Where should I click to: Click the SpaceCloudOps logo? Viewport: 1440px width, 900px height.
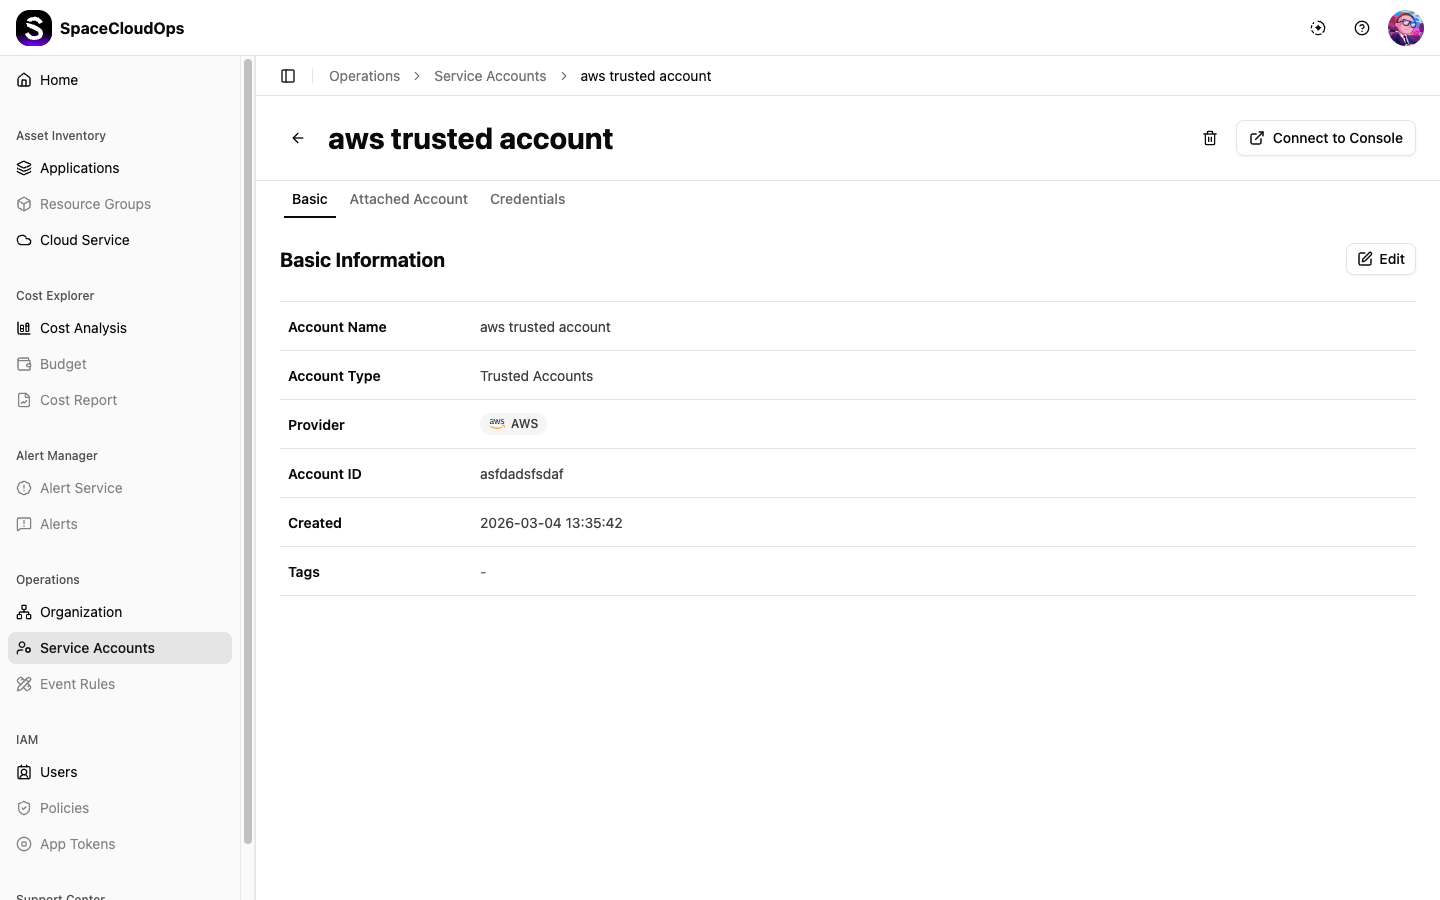pos(34,28)
